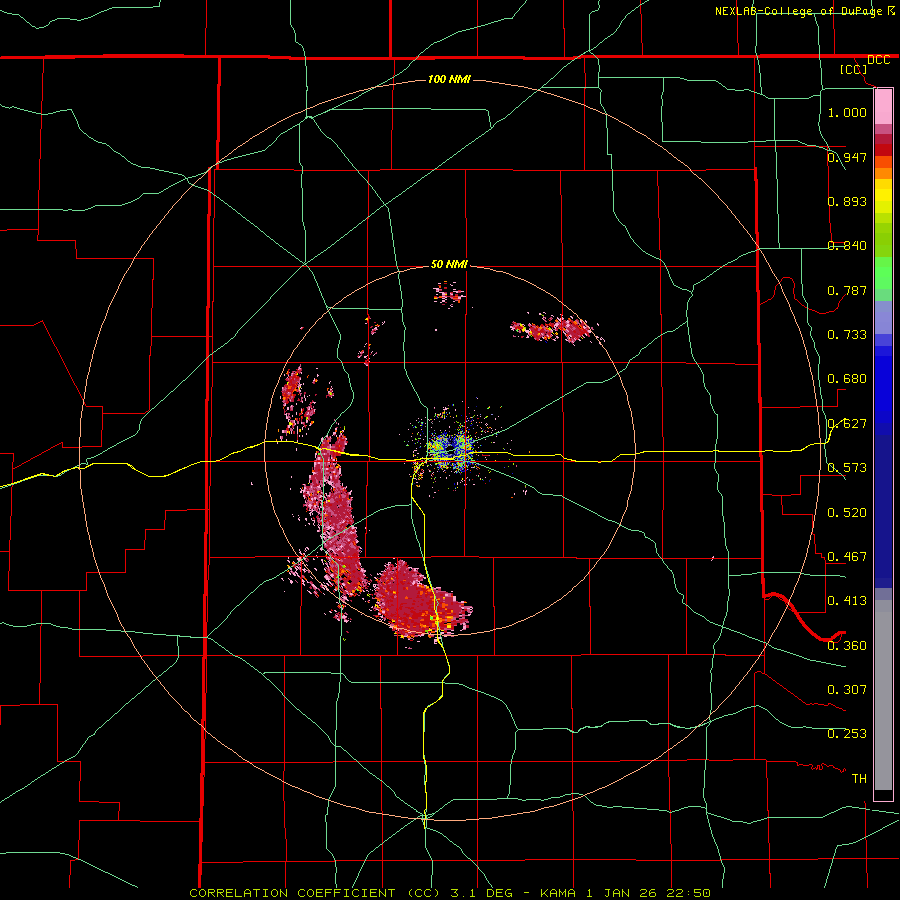The image size is (900, 900).
Task: Click the 0.520 scale value
Action: click(847, 512)
